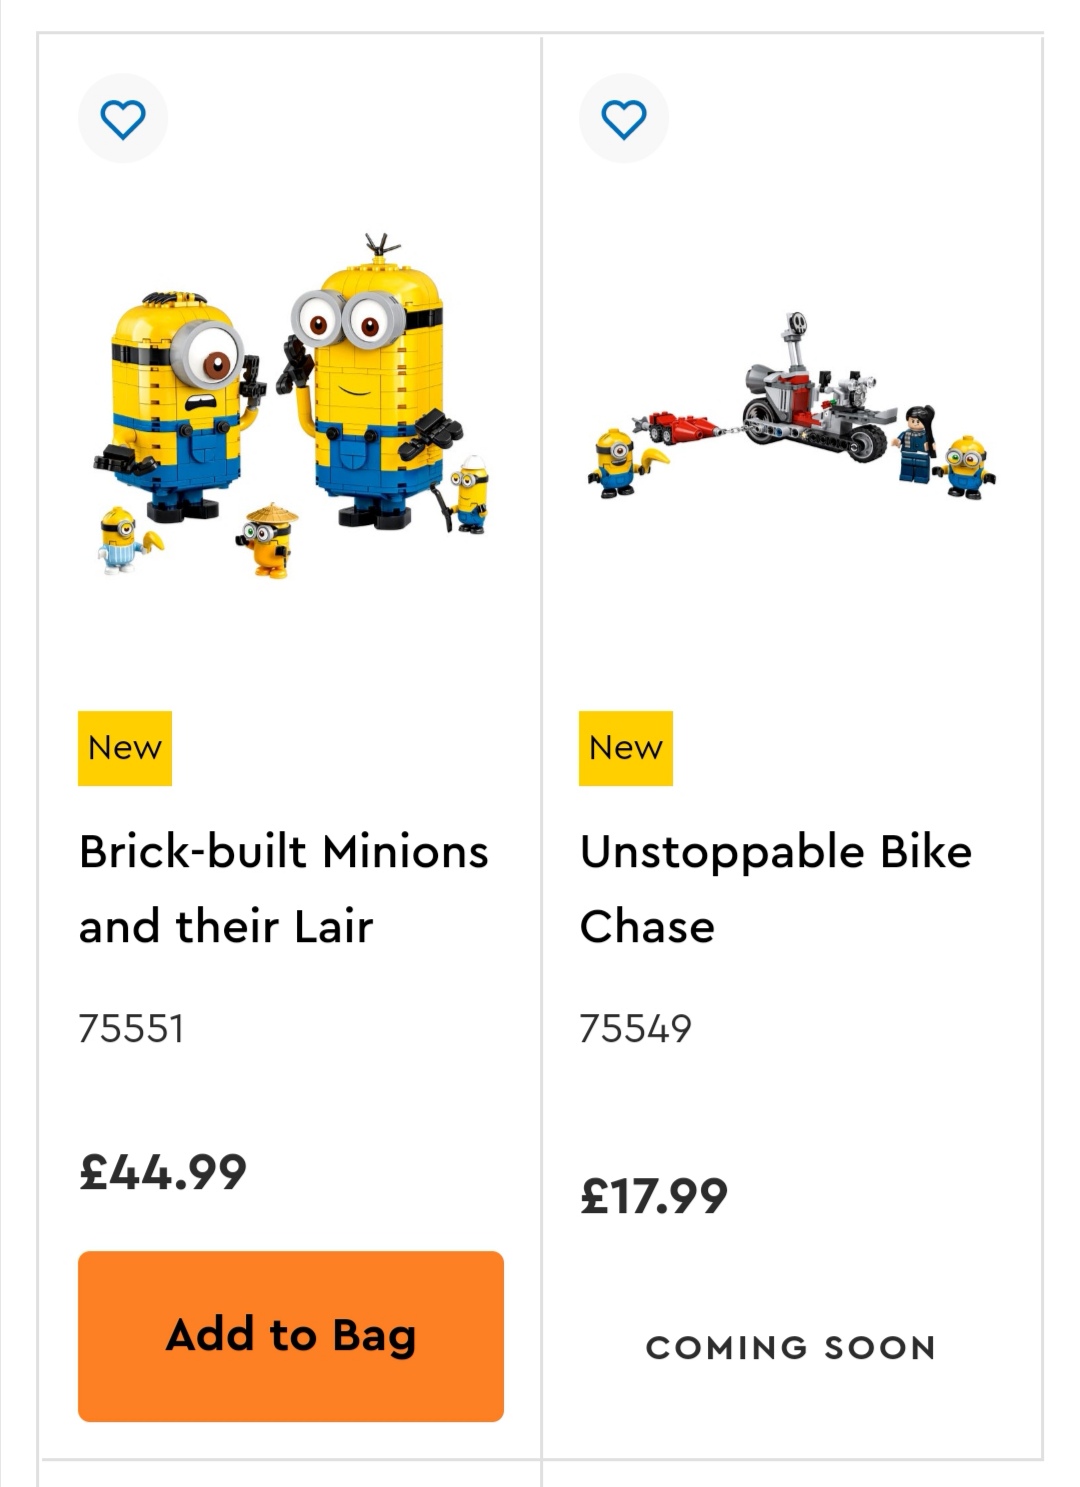Click the £44.99 price

click(x=163, y=1172)
